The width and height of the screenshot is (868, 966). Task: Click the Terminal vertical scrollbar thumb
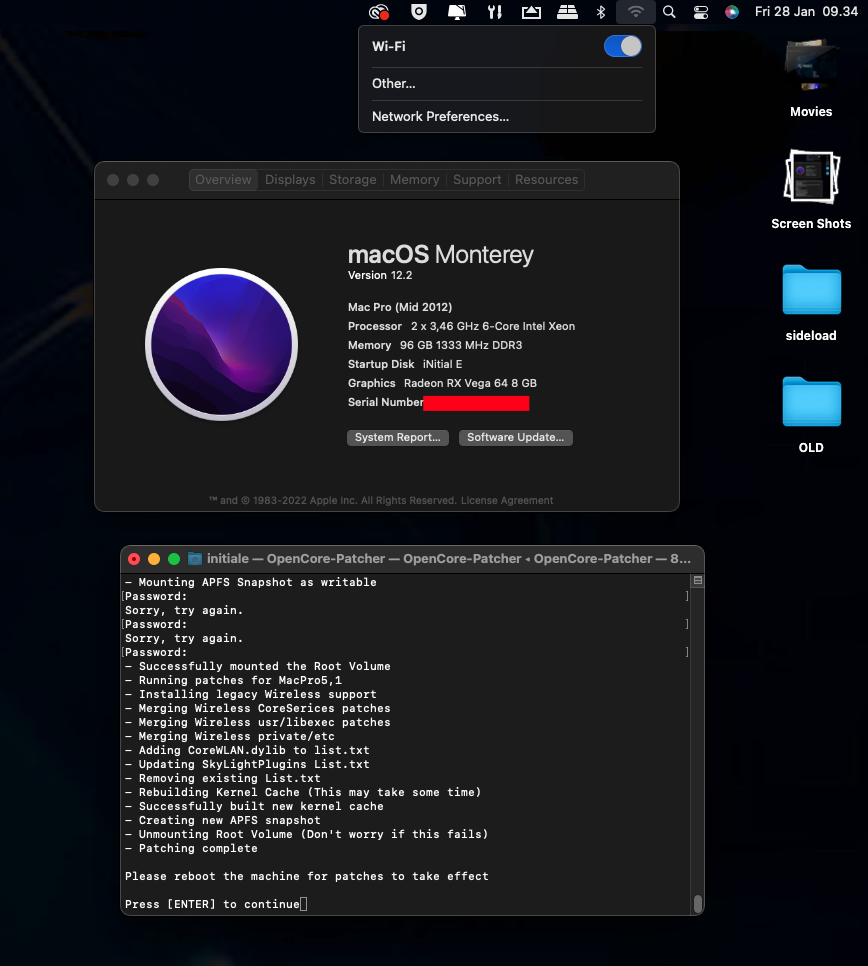tap(698, 904)
